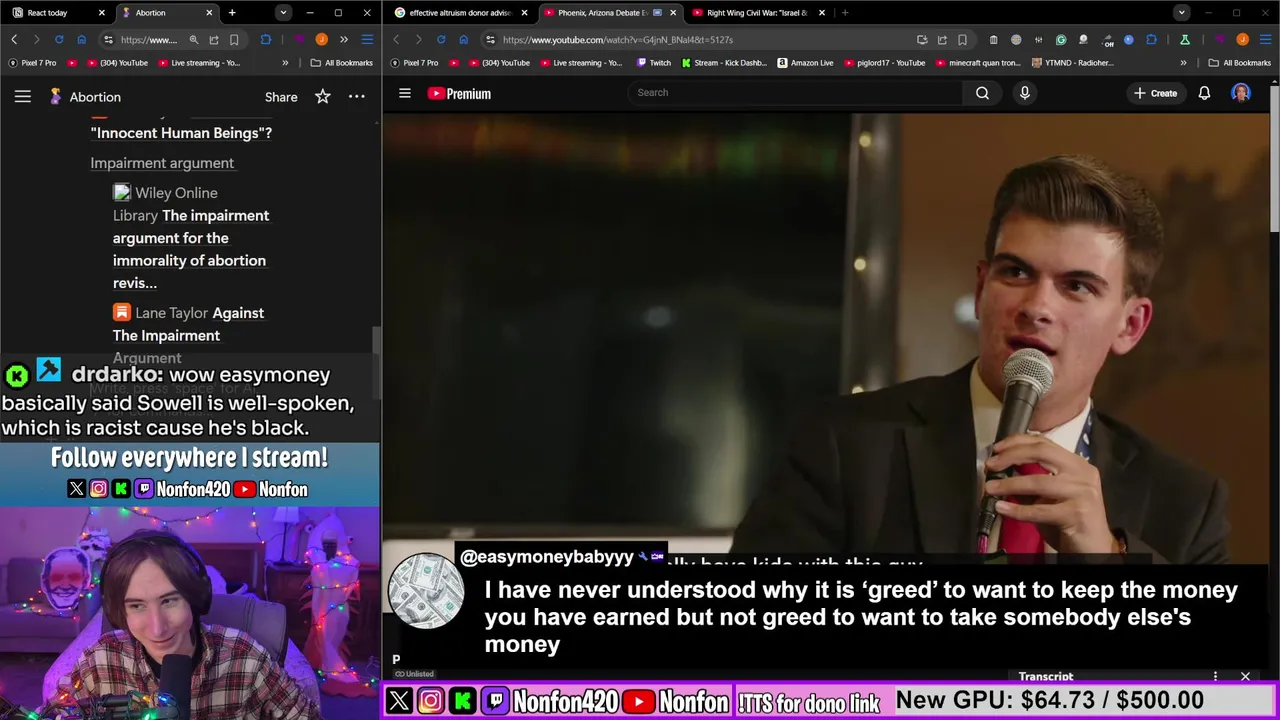Image resolution: width=1280 pixels, height=720 pixels.
Task: Click the YouTube Premium logo
Action: tap(459, 93)
